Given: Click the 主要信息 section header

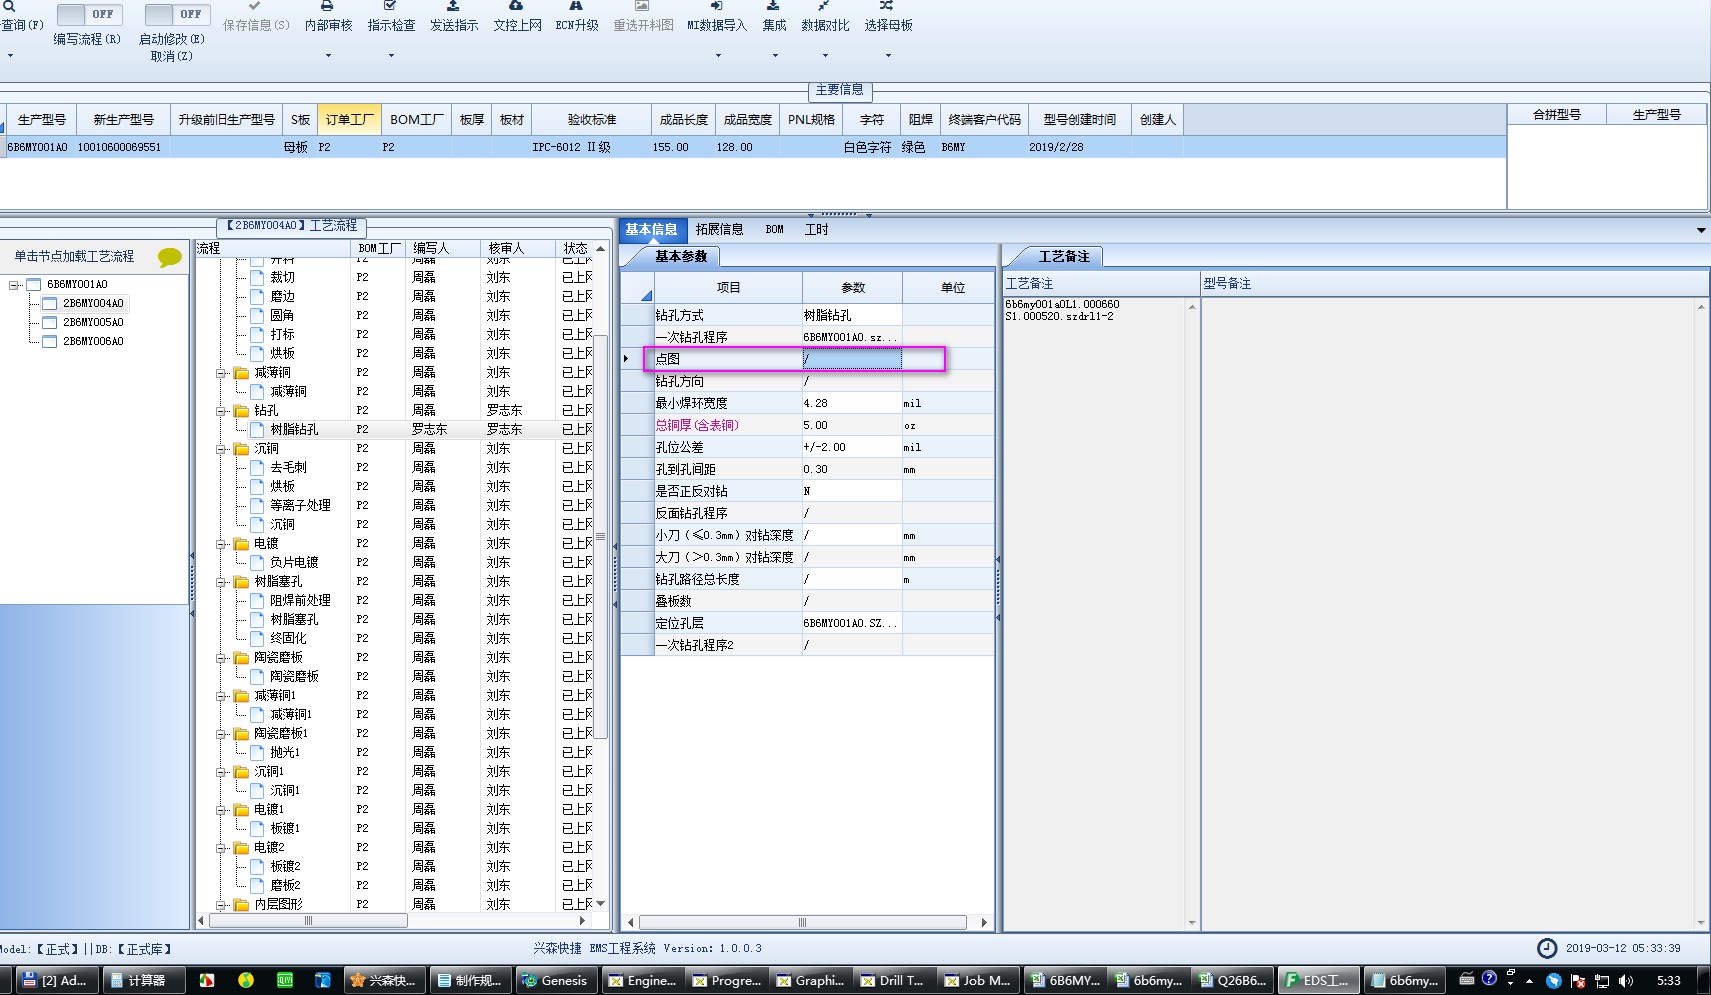Looking at the screenshot, I should [839, 90].
